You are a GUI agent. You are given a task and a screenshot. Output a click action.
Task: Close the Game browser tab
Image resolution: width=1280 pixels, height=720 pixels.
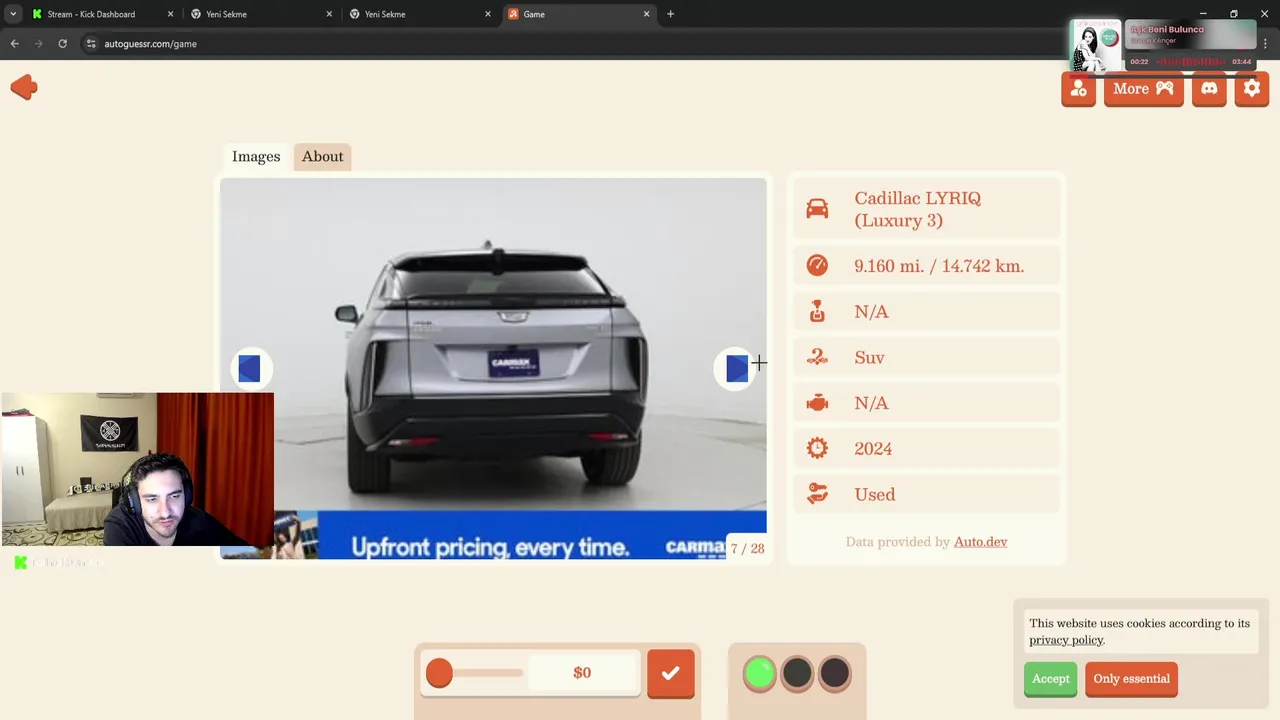[646, 14]
